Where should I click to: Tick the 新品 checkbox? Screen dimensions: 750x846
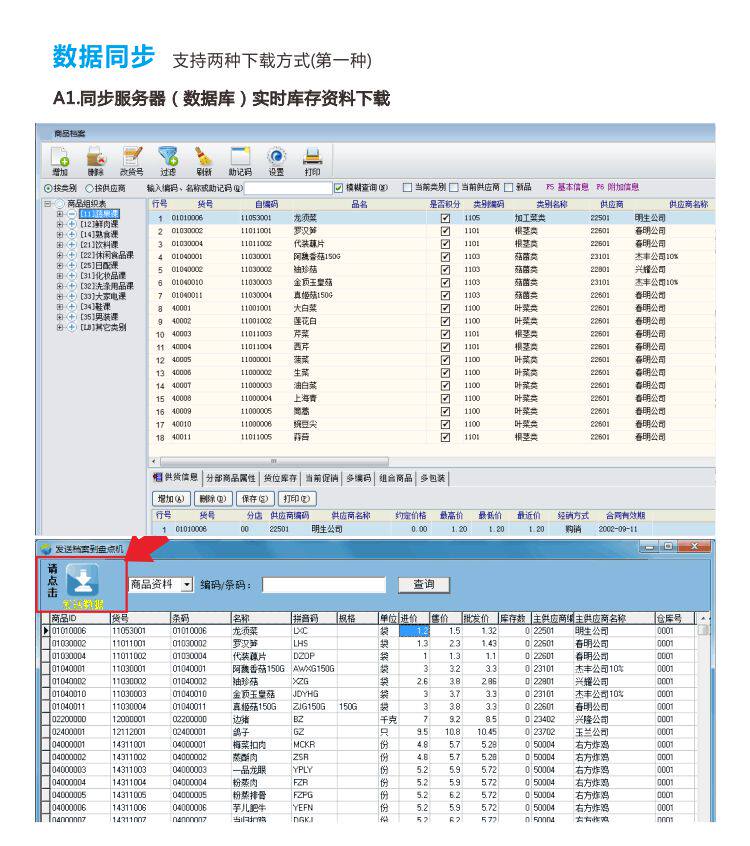(508, 187)
